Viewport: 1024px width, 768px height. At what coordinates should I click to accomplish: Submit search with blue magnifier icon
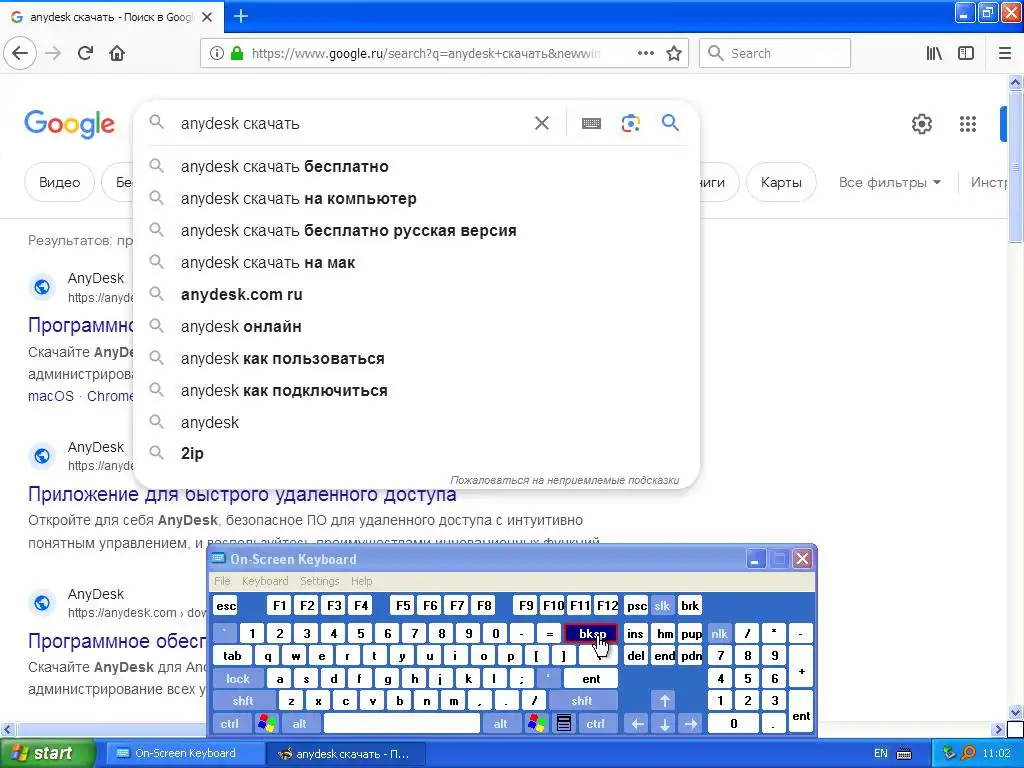pos(670,123)
